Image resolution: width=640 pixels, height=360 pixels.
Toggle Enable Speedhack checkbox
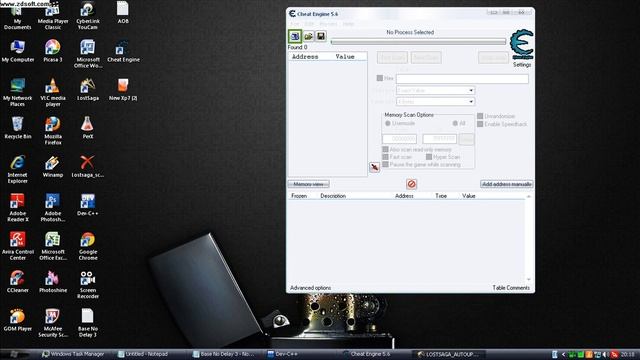tap(480, 124)
